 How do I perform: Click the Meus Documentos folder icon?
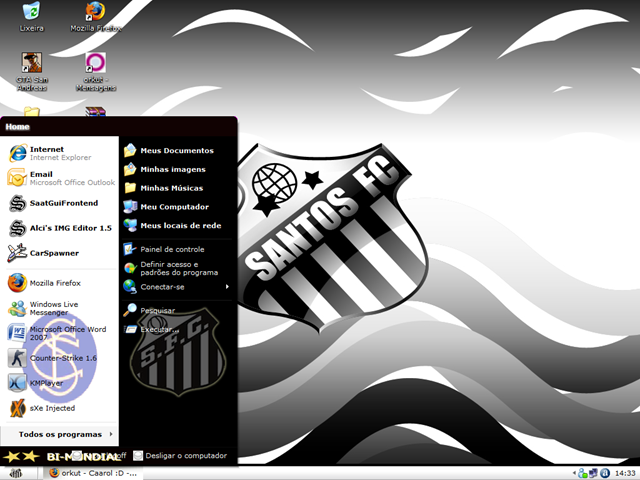click(x=130, y=150)
